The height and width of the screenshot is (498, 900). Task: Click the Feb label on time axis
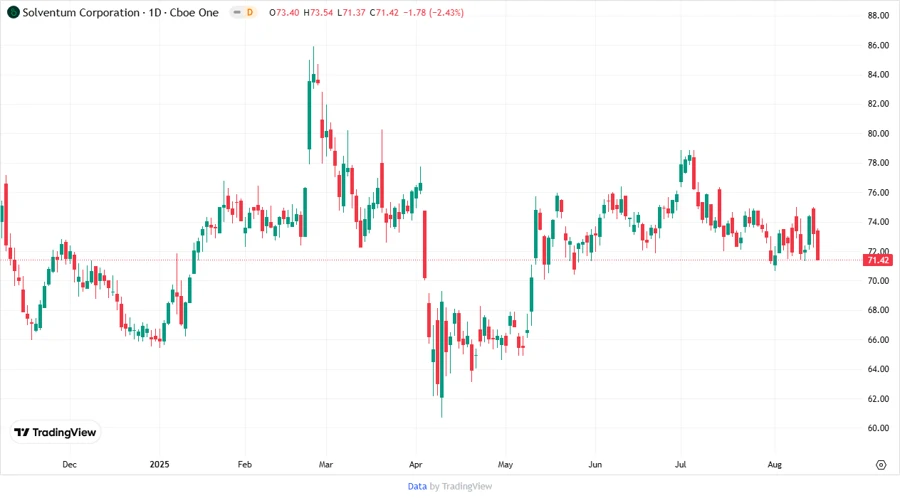pyautogui.click(x=245, y=464)
